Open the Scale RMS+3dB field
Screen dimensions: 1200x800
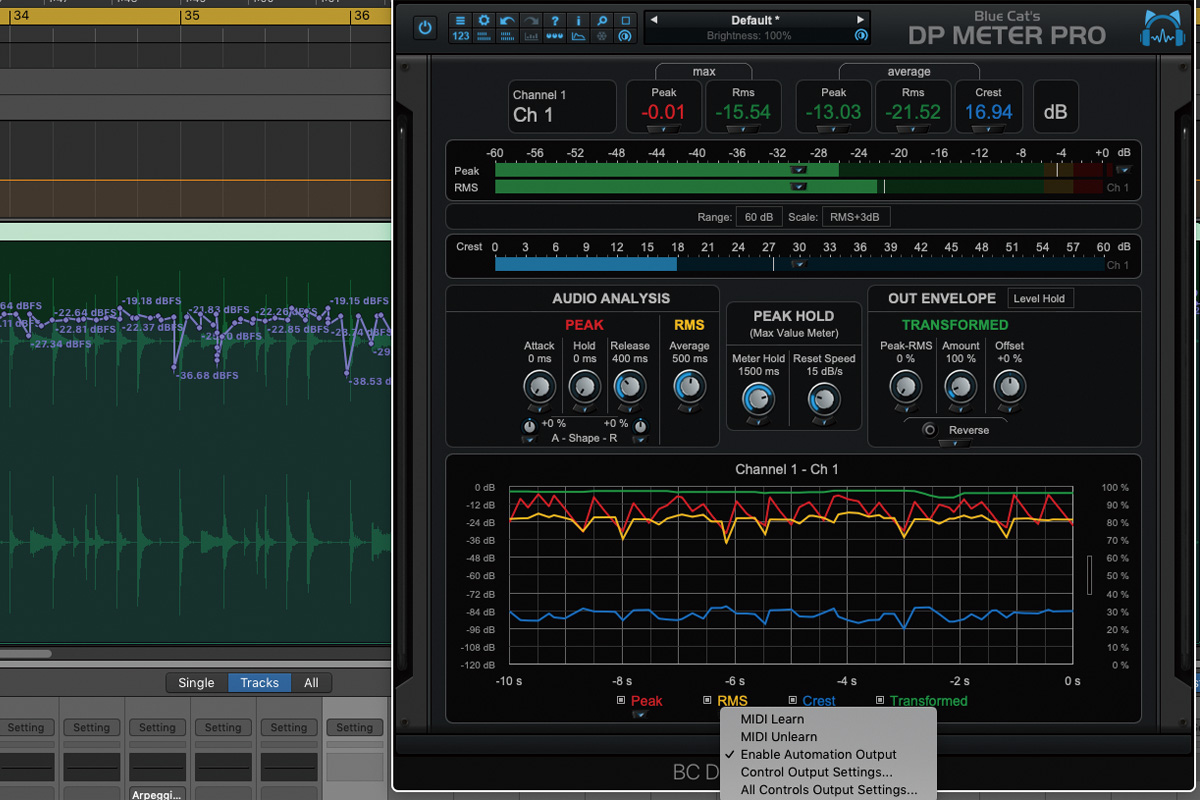(856, 217)
